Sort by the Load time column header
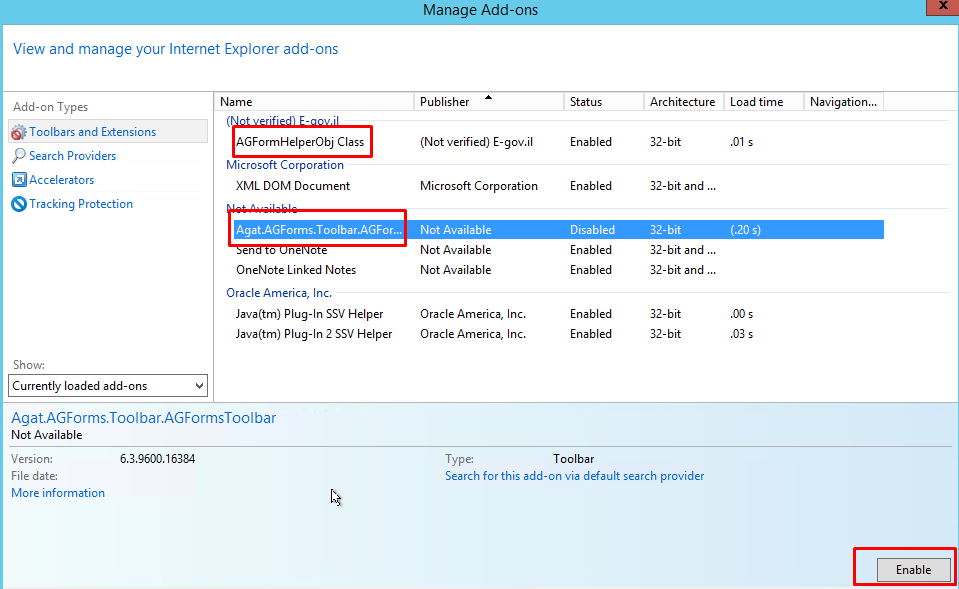Image resolution: width=959 pixels, height=589 pixels. coord(763,102)
